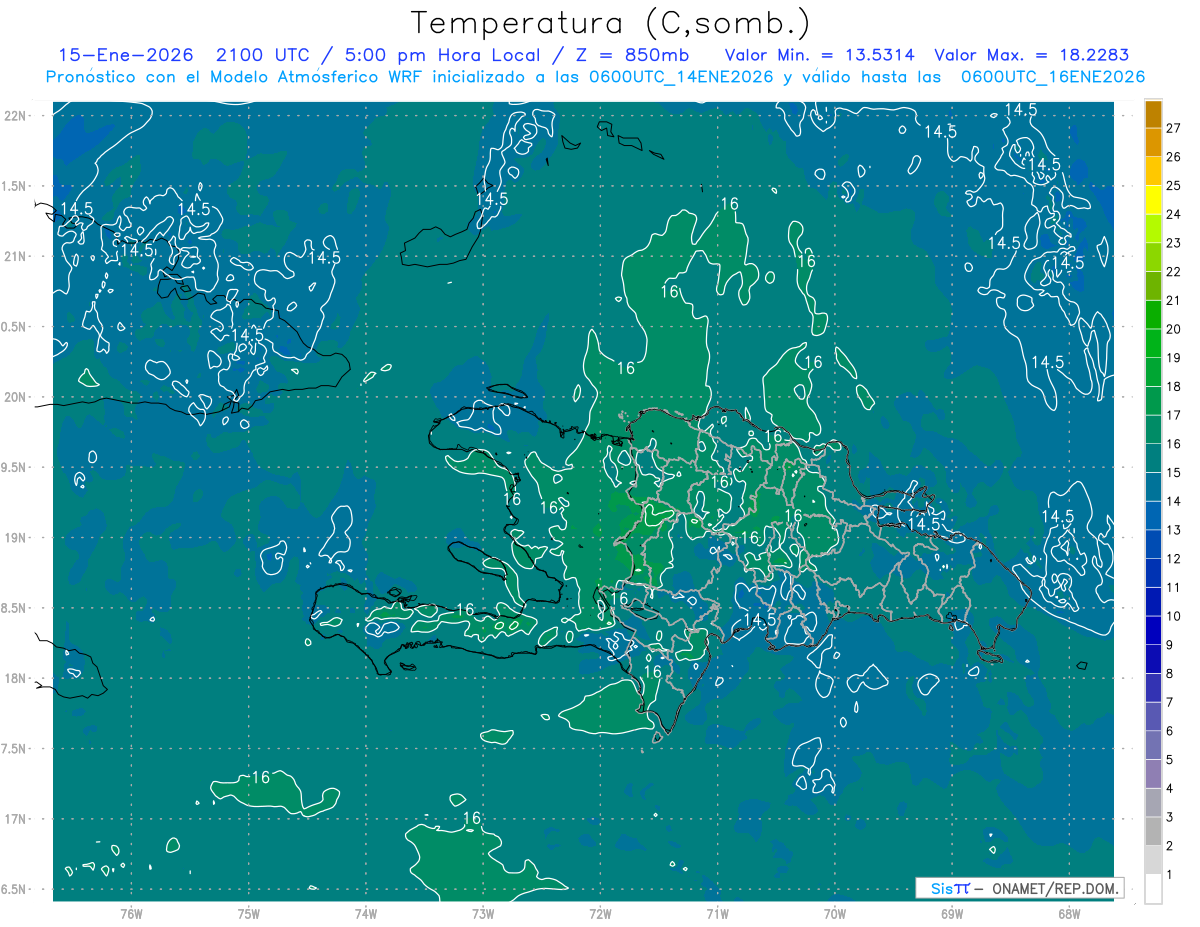Click the white bottom segment of the color scale
This screenshot has width=1200, height=927.
pyautogui.click(x=1153, y=889)
